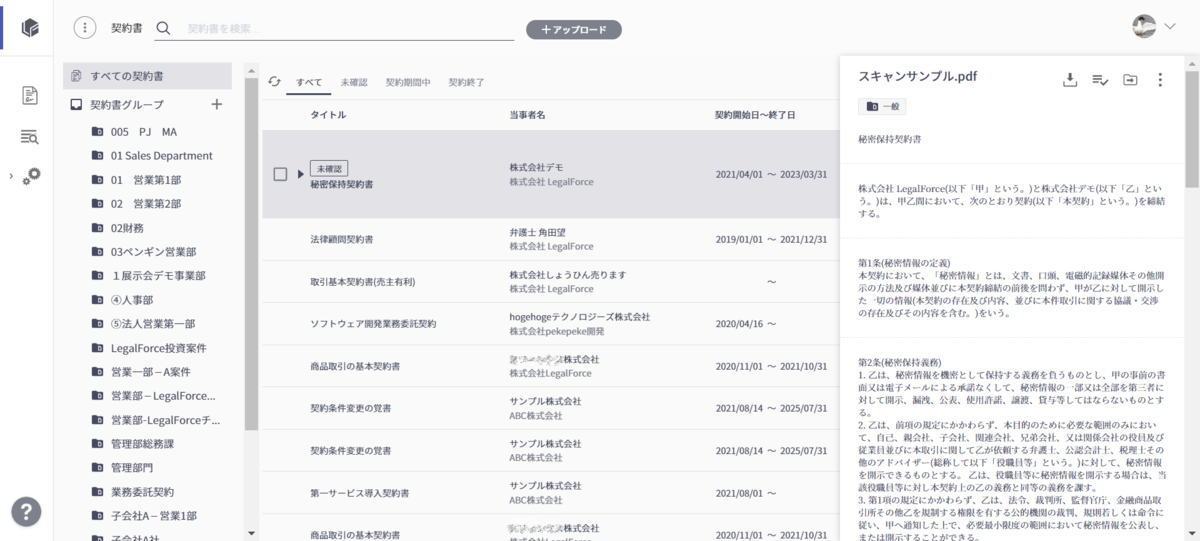Image resolution: width=1200 pixels, height=541 pixels.
Task: Select すべての契約書 in the sidebar
Action: tap(148, 76)
